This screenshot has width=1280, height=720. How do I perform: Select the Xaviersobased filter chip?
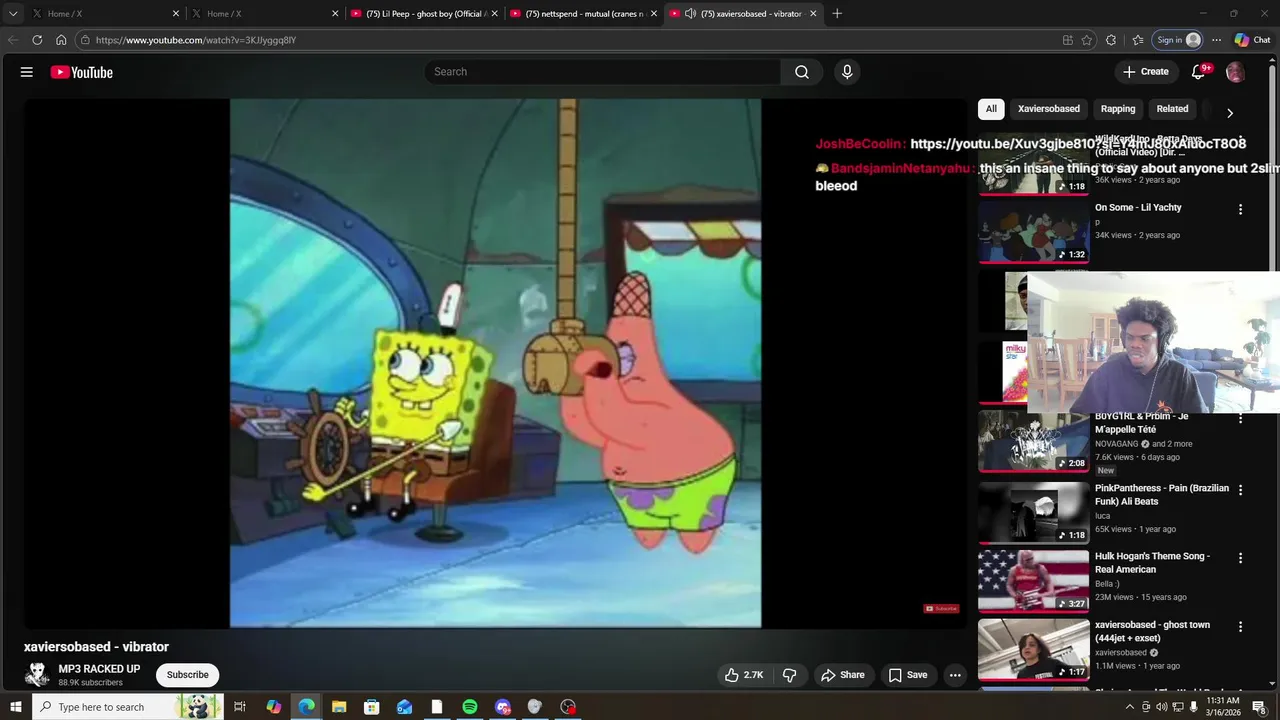(1049, 109)
